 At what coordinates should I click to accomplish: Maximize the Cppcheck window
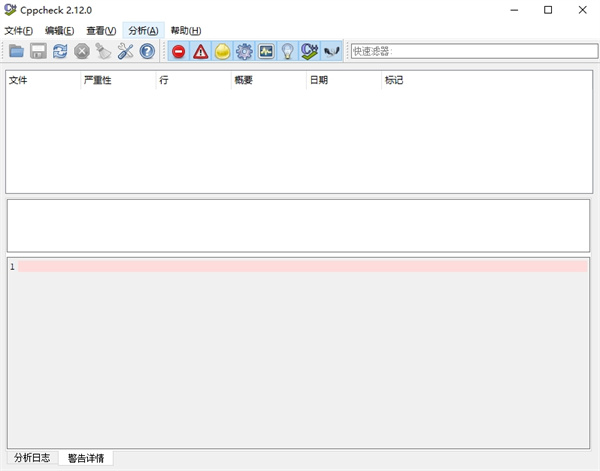pyautogui.click(x=548, y=10)
